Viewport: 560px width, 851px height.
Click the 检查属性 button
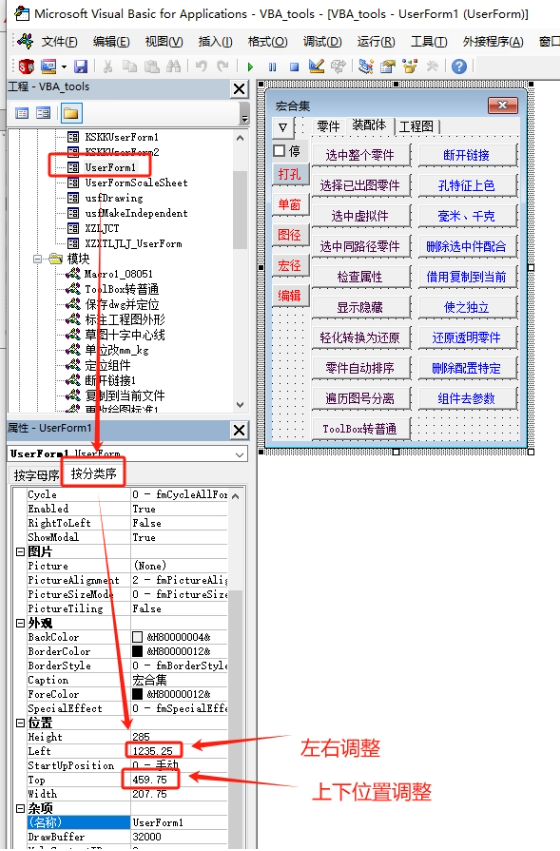360,277
